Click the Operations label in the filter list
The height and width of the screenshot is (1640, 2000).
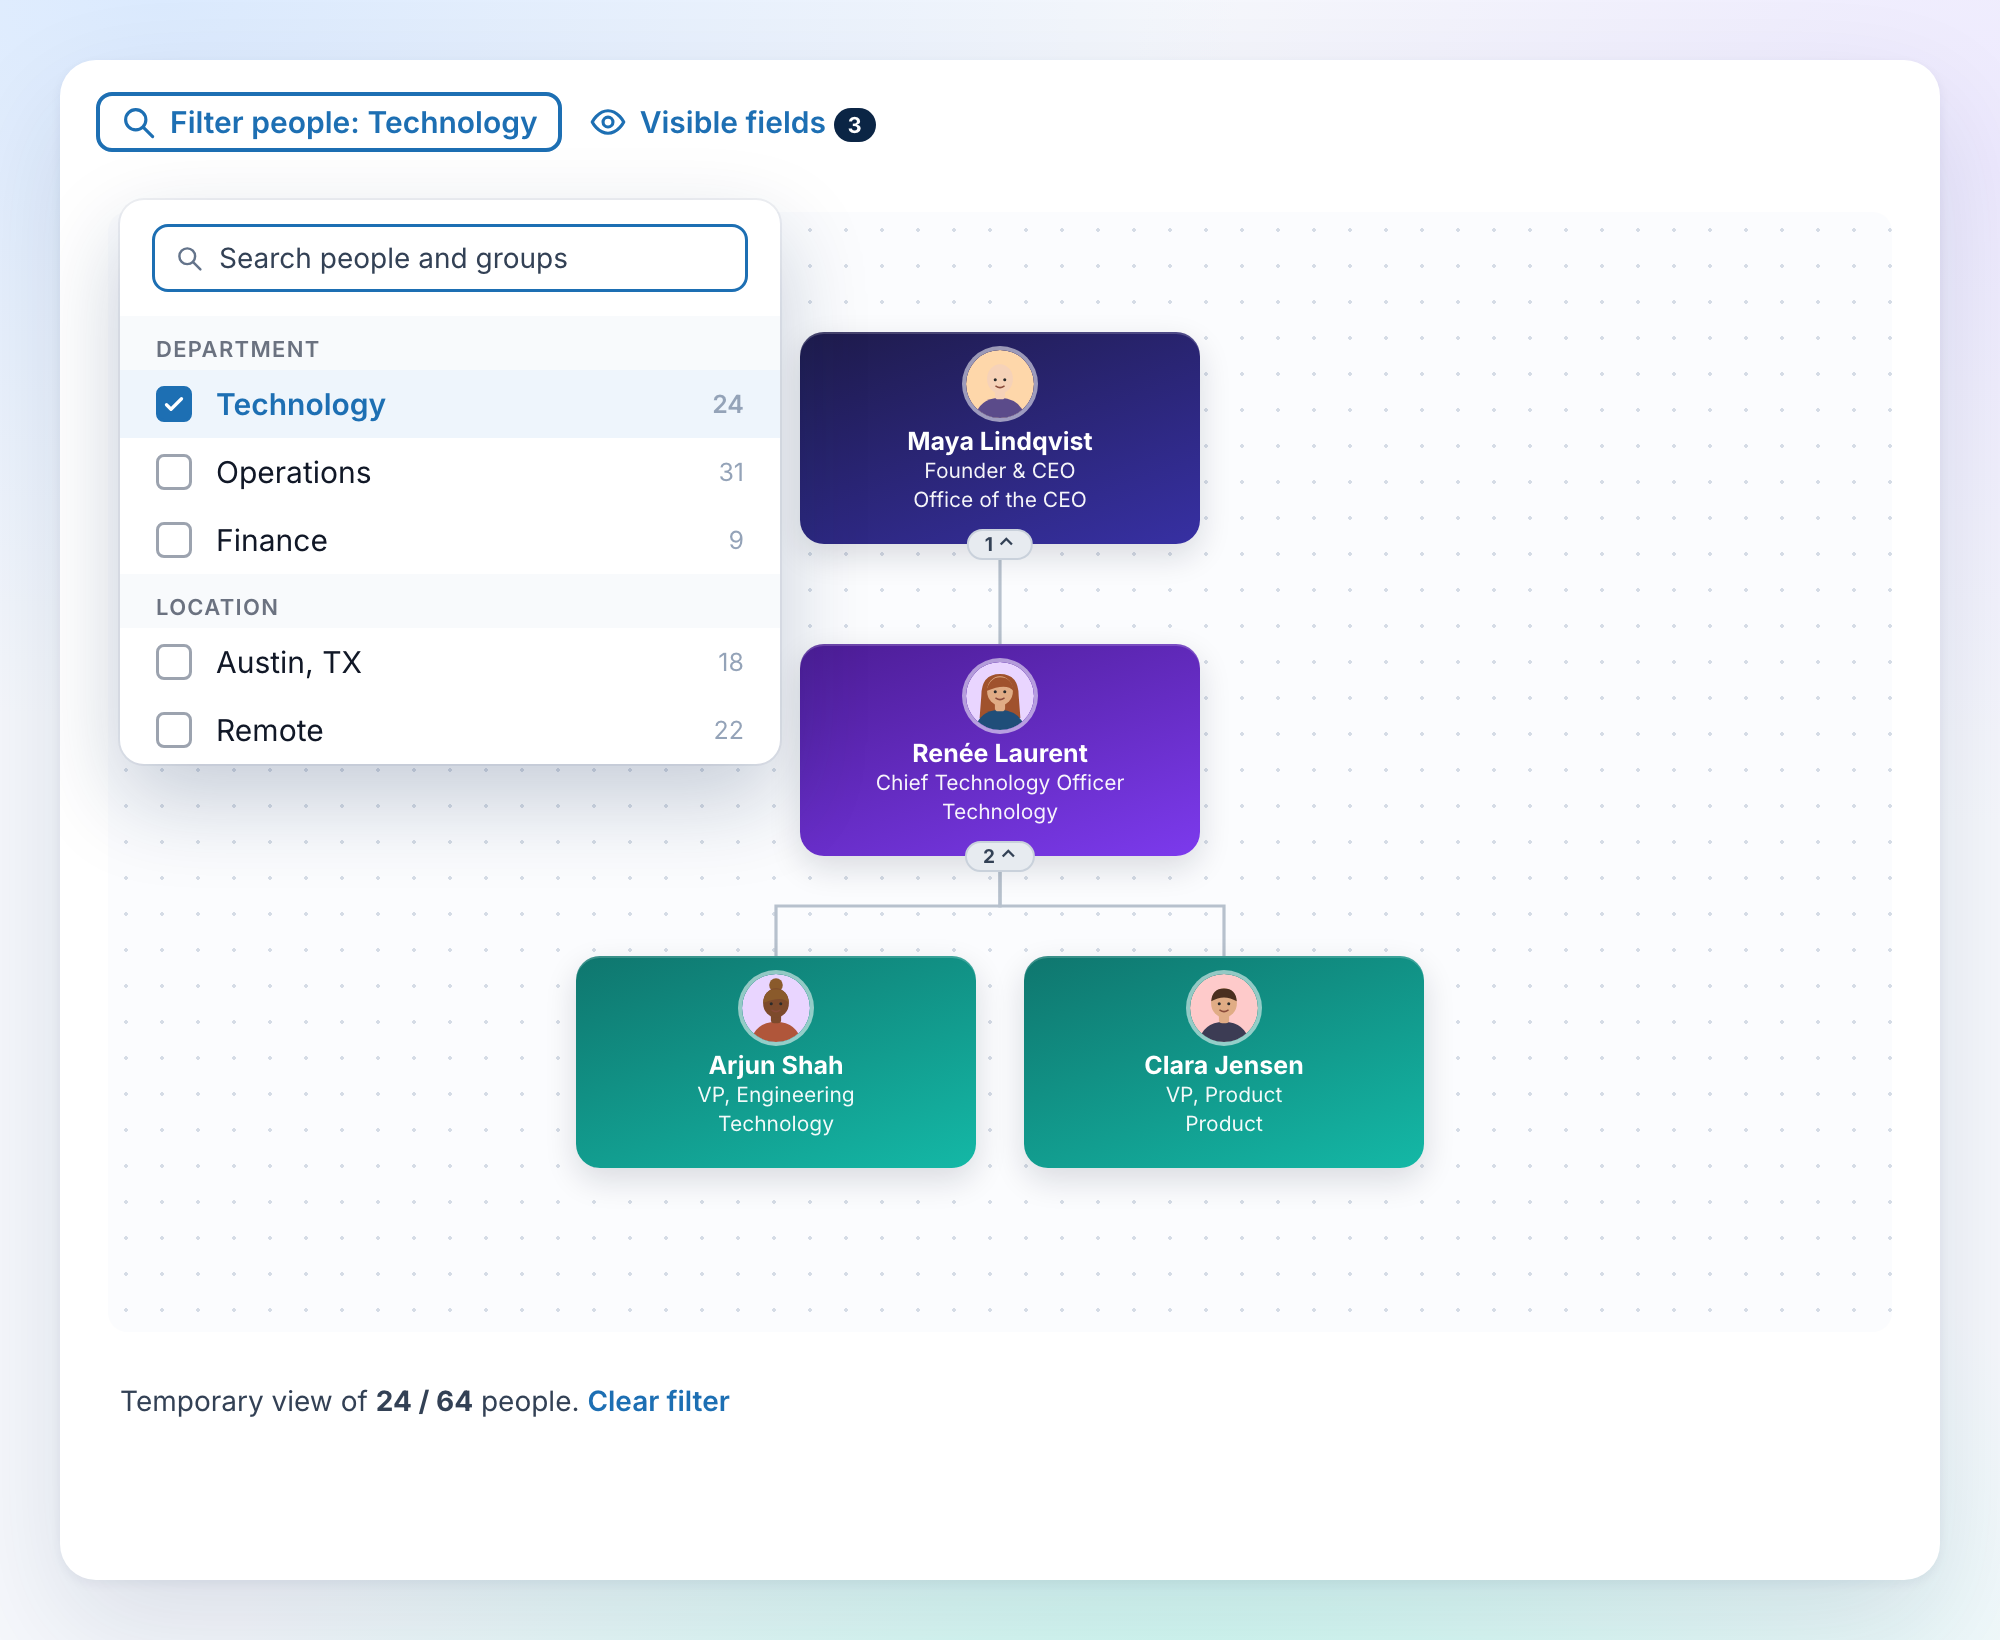(x=294, y=472)
